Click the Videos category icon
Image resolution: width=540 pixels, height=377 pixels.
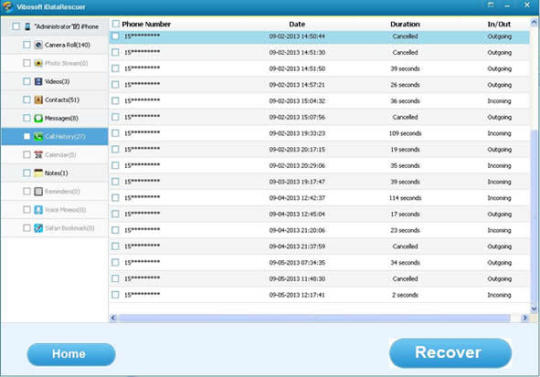(x=38, y=81)
